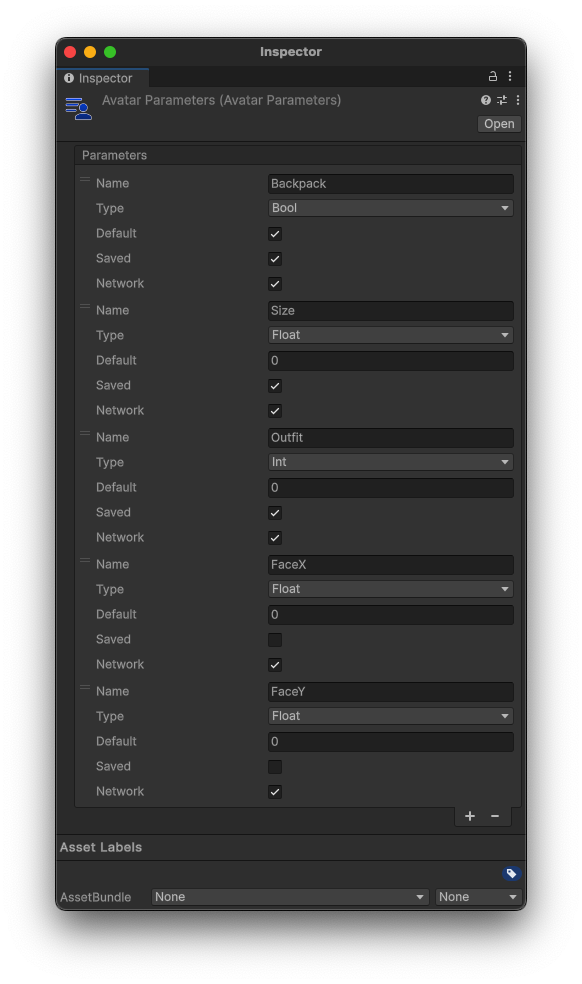Click the Open button

(499, 124)
